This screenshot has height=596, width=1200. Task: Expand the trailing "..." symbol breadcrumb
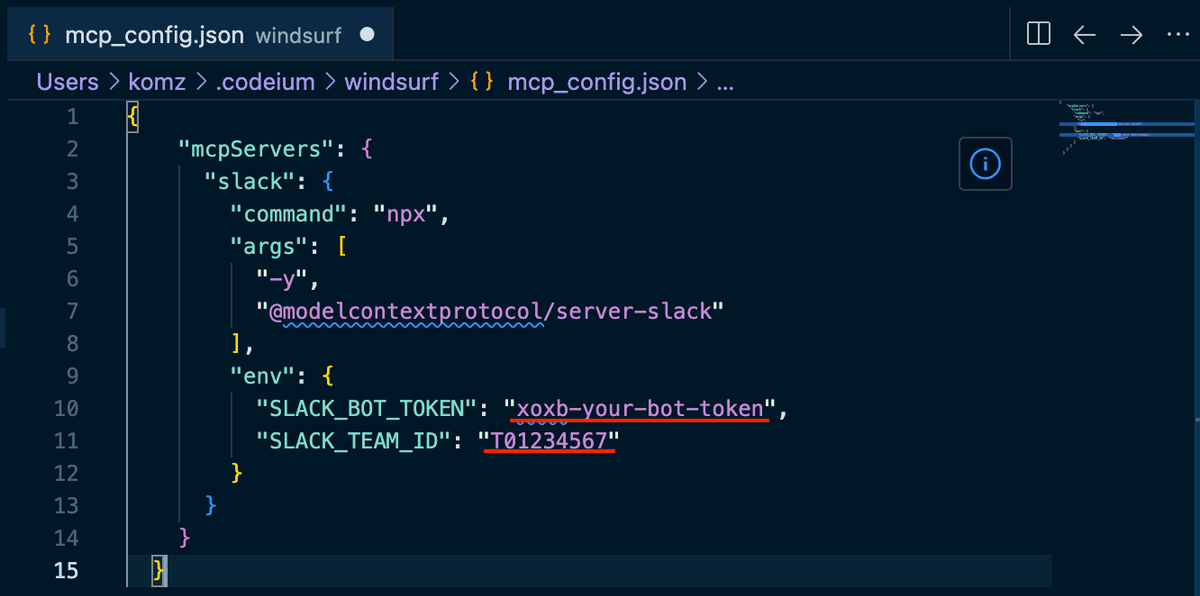728,81
